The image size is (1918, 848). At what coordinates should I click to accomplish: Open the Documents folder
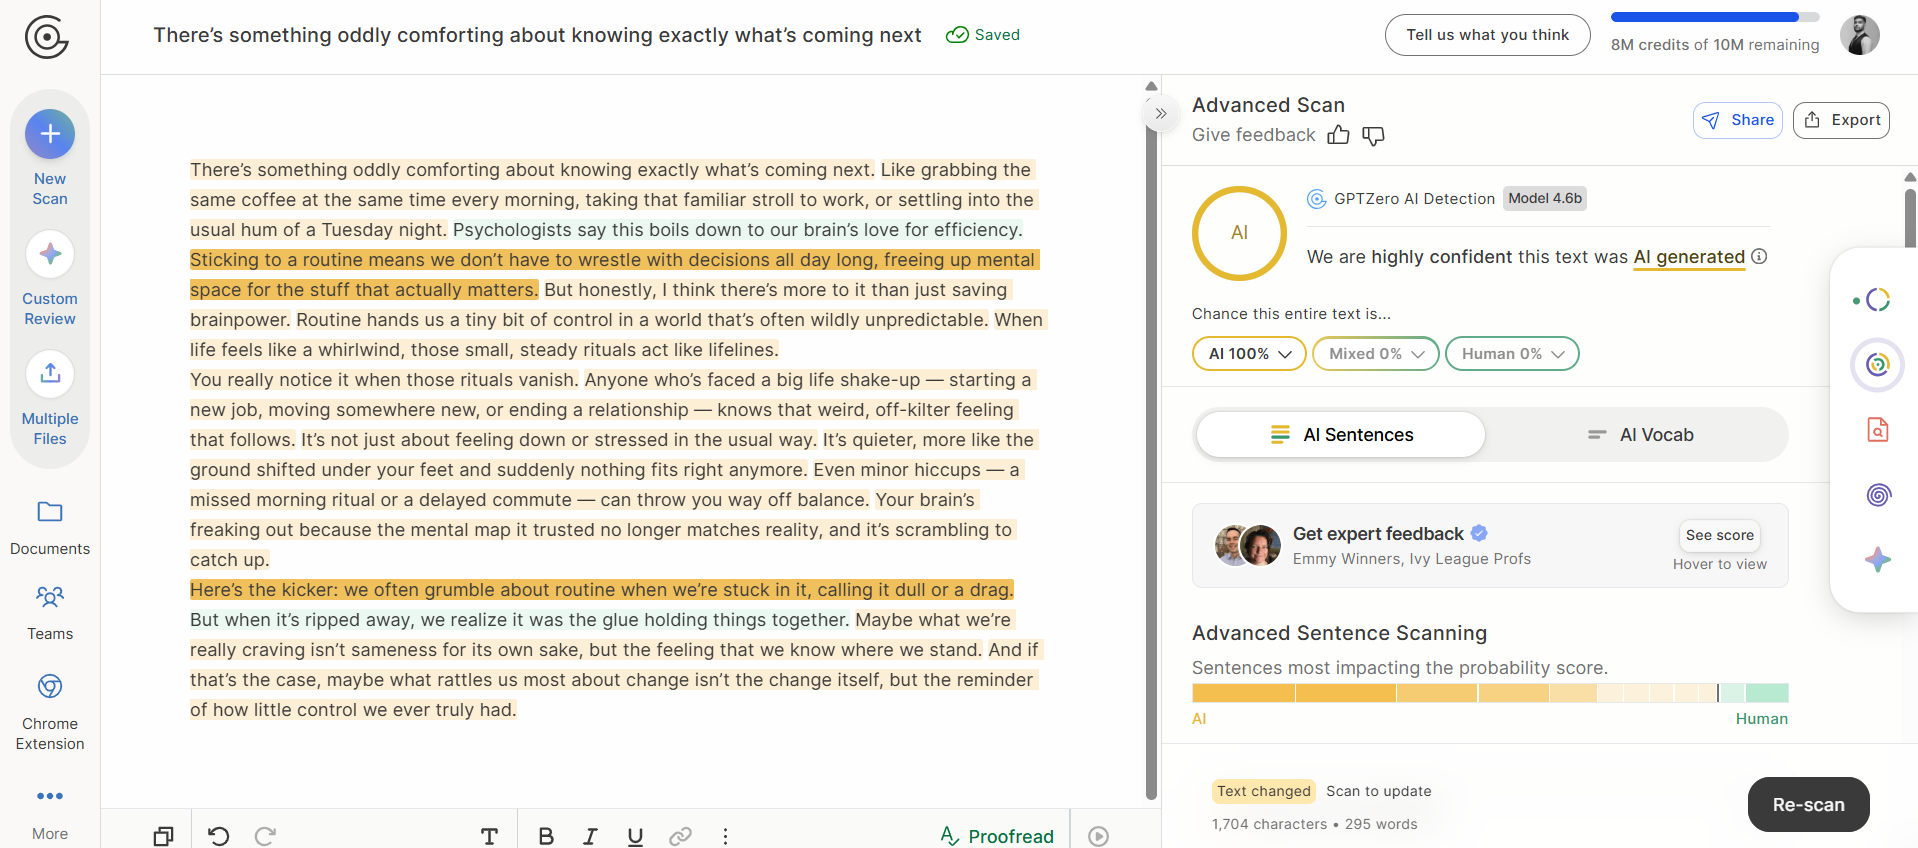pos(50,528)
